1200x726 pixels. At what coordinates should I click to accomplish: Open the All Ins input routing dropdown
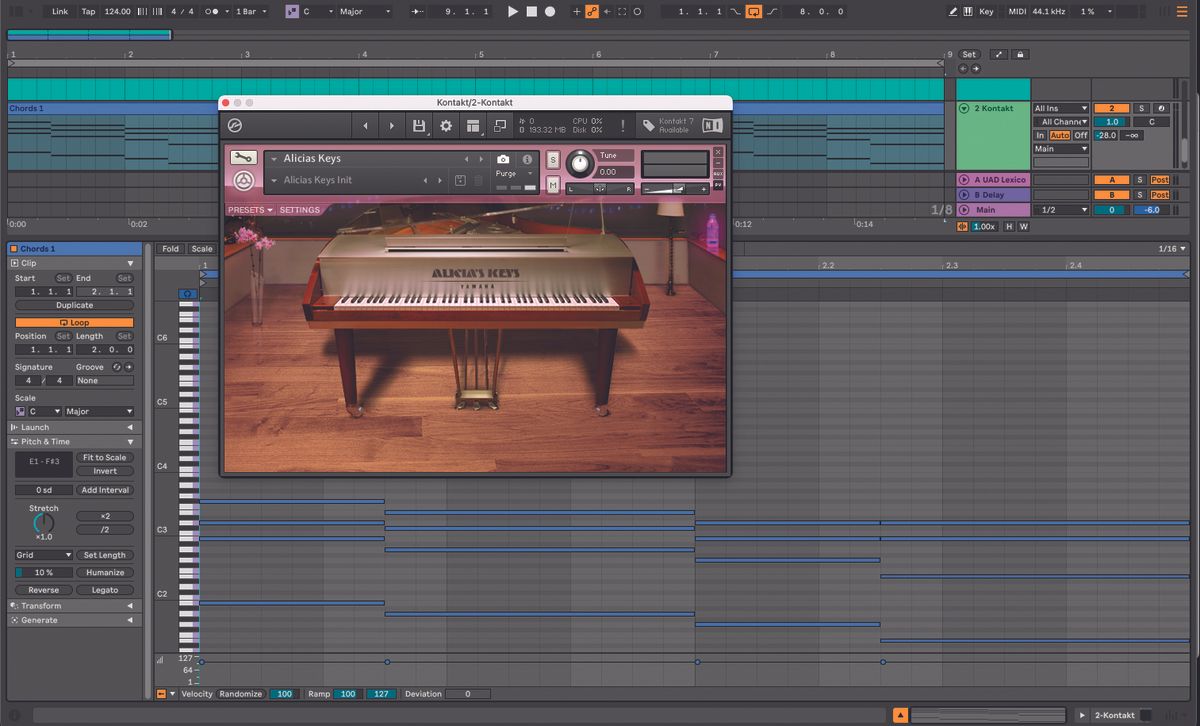coord(1059,107)
